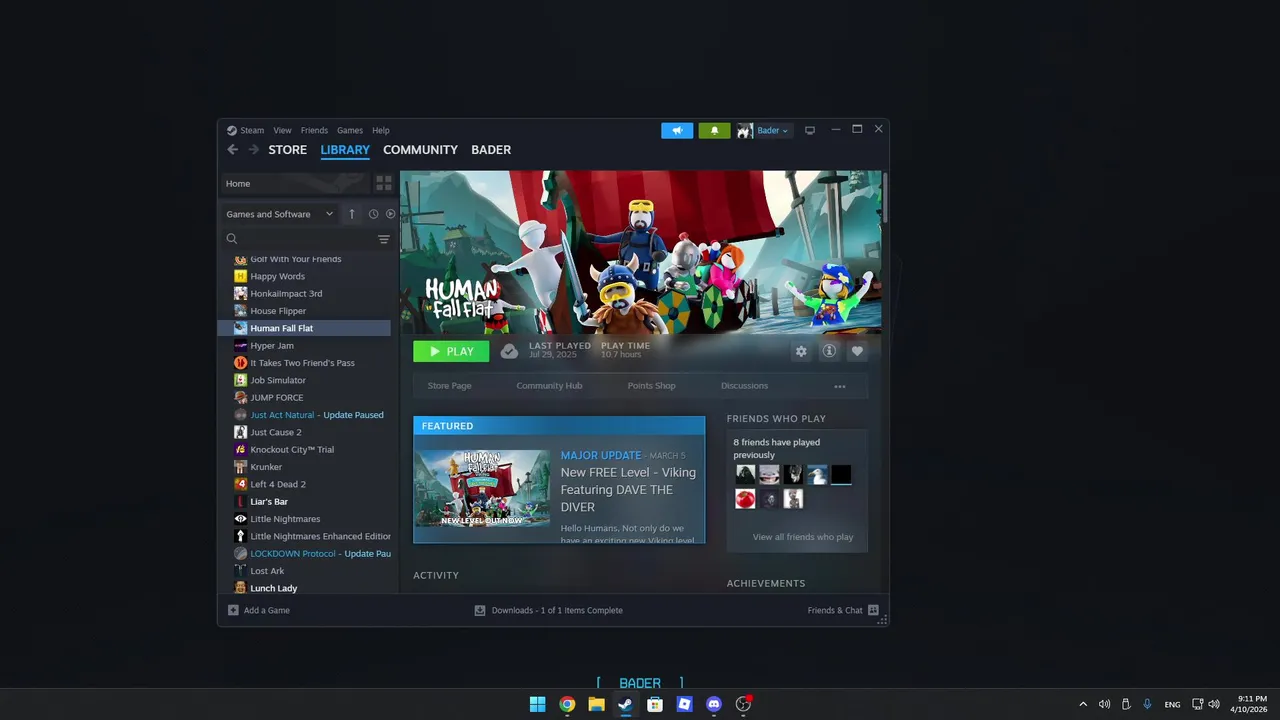Open the green notifications bell
Screen dimensions: 1280x720
pyautogui.click(x=714, y=130)
